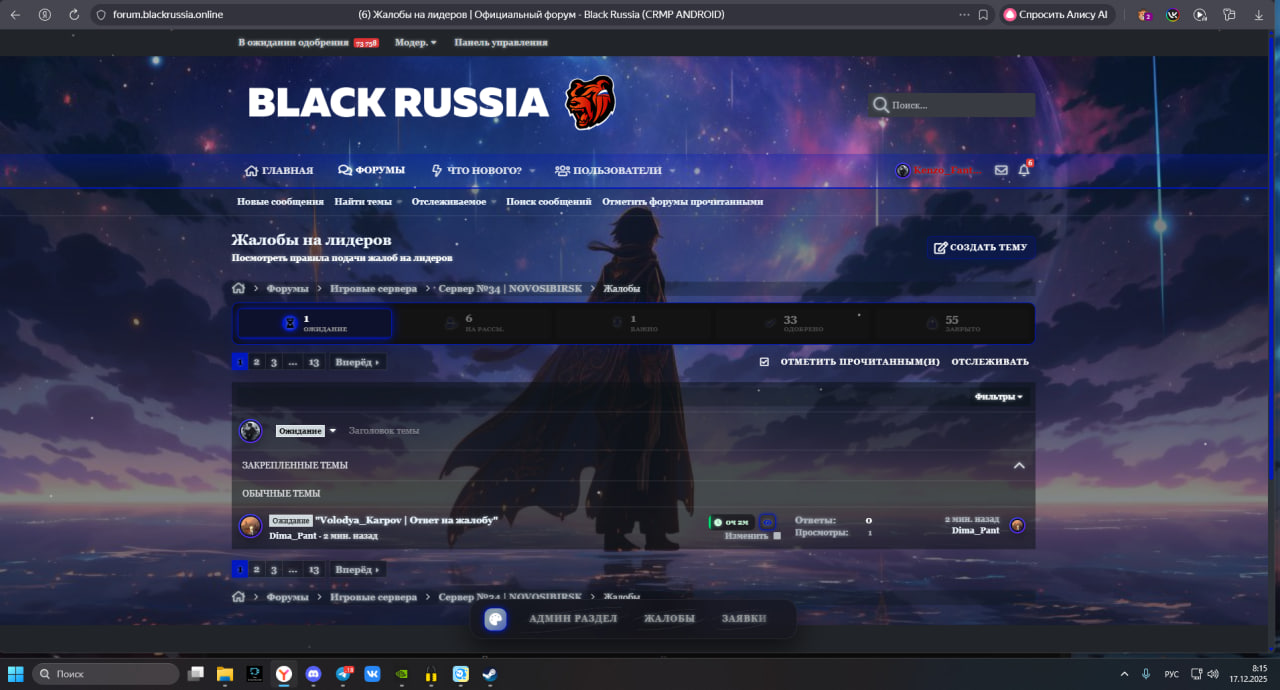This screenshot has width=1280, height=690.
Task: Open the В ожидании одобрения link
Action: [308, 43]
